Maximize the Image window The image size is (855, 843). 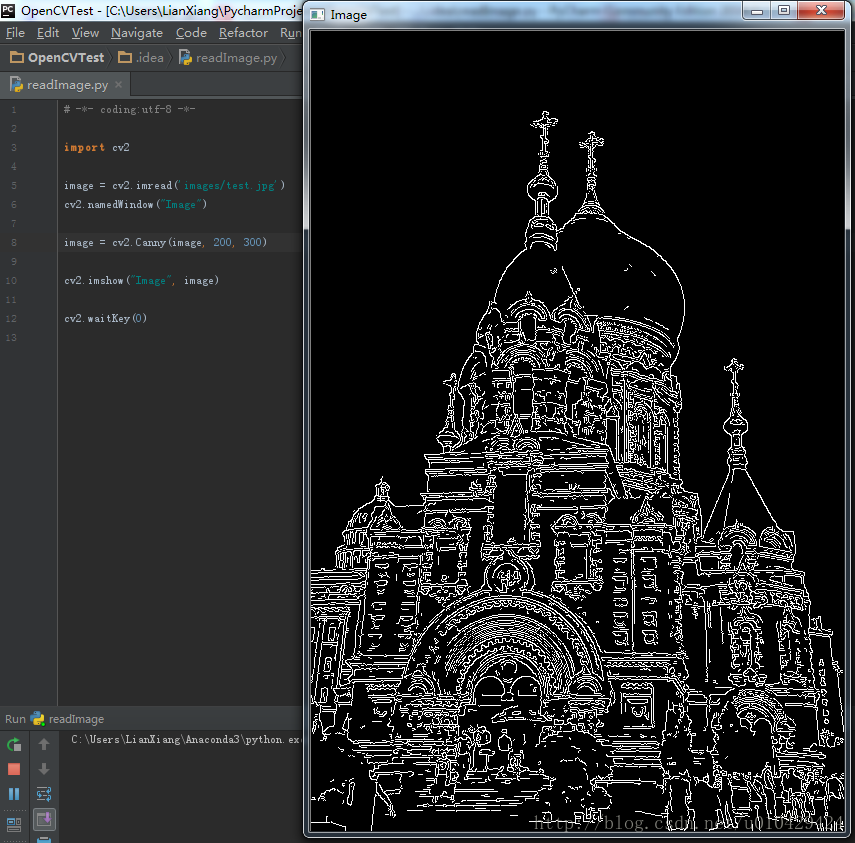784,10
